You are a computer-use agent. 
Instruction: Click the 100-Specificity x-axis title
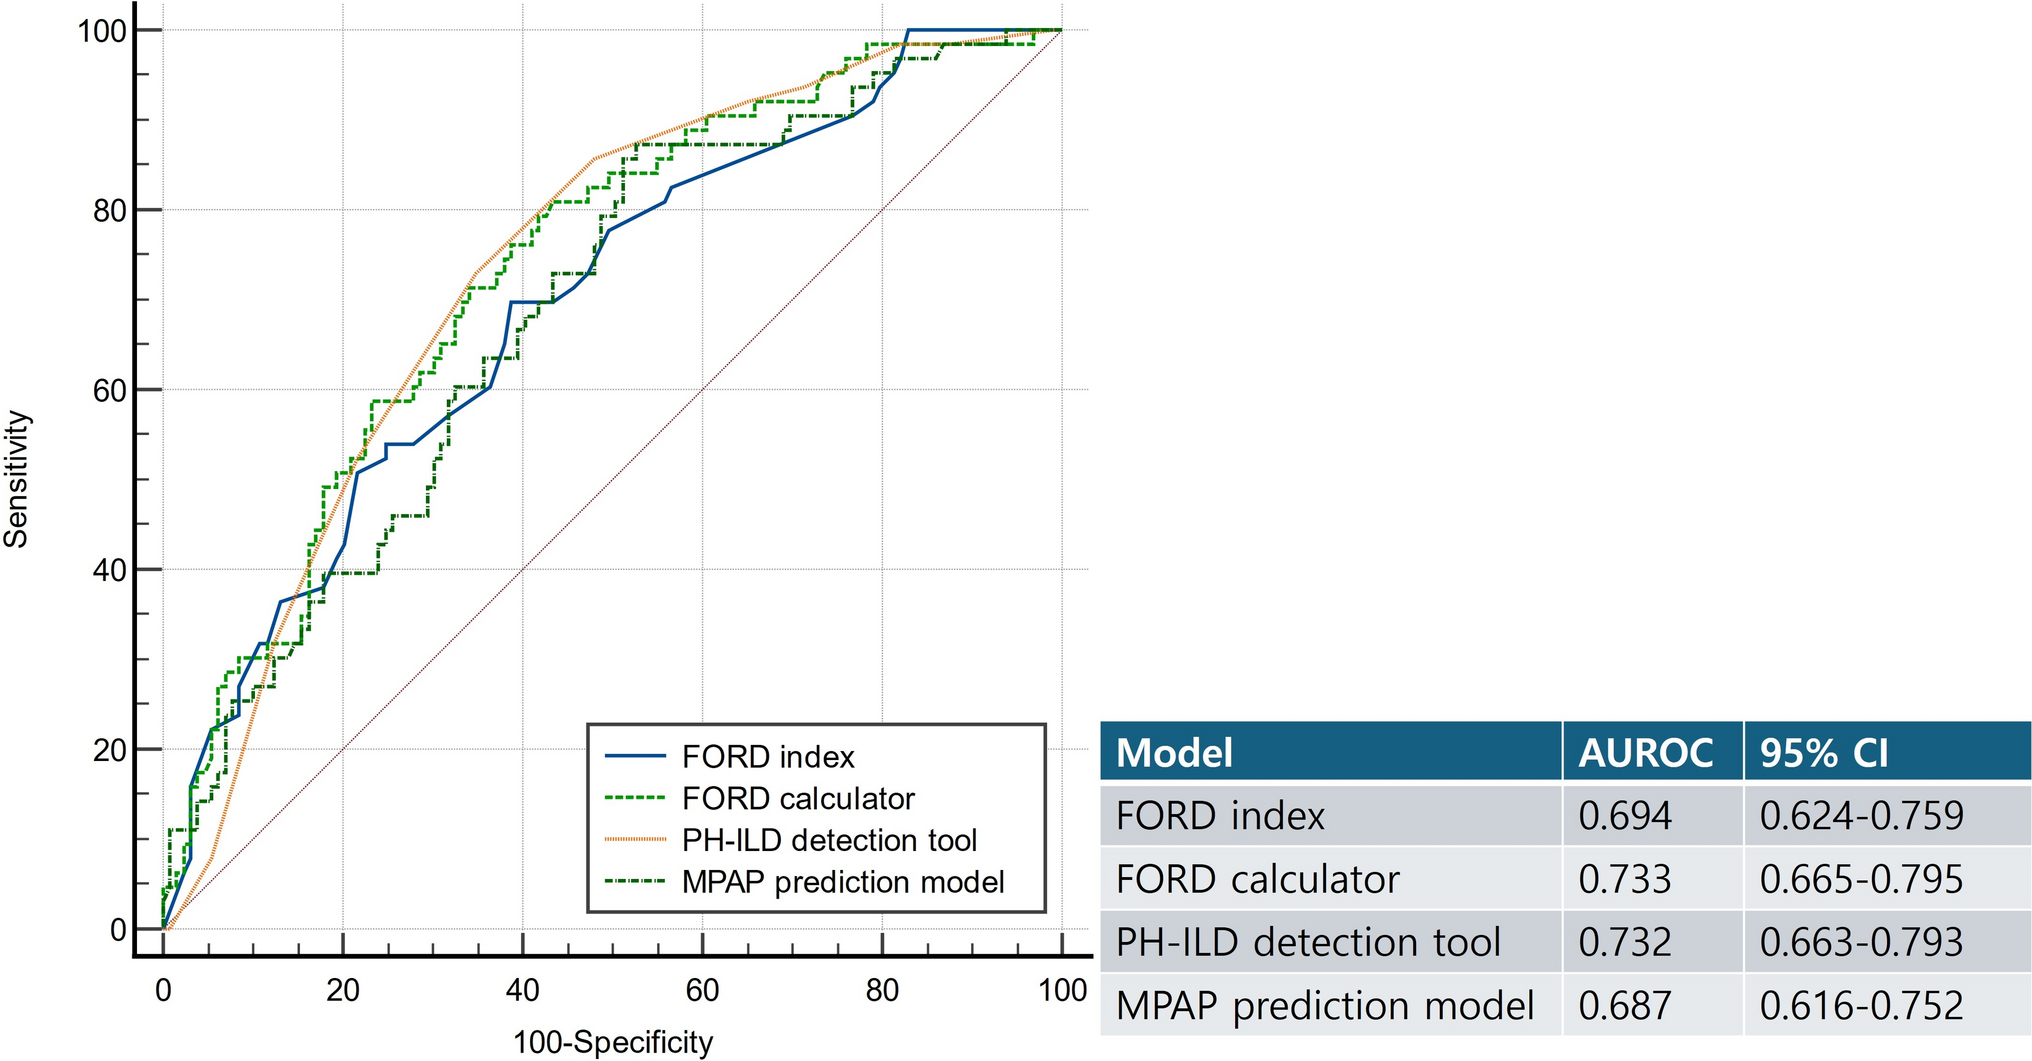[613, 1042]
